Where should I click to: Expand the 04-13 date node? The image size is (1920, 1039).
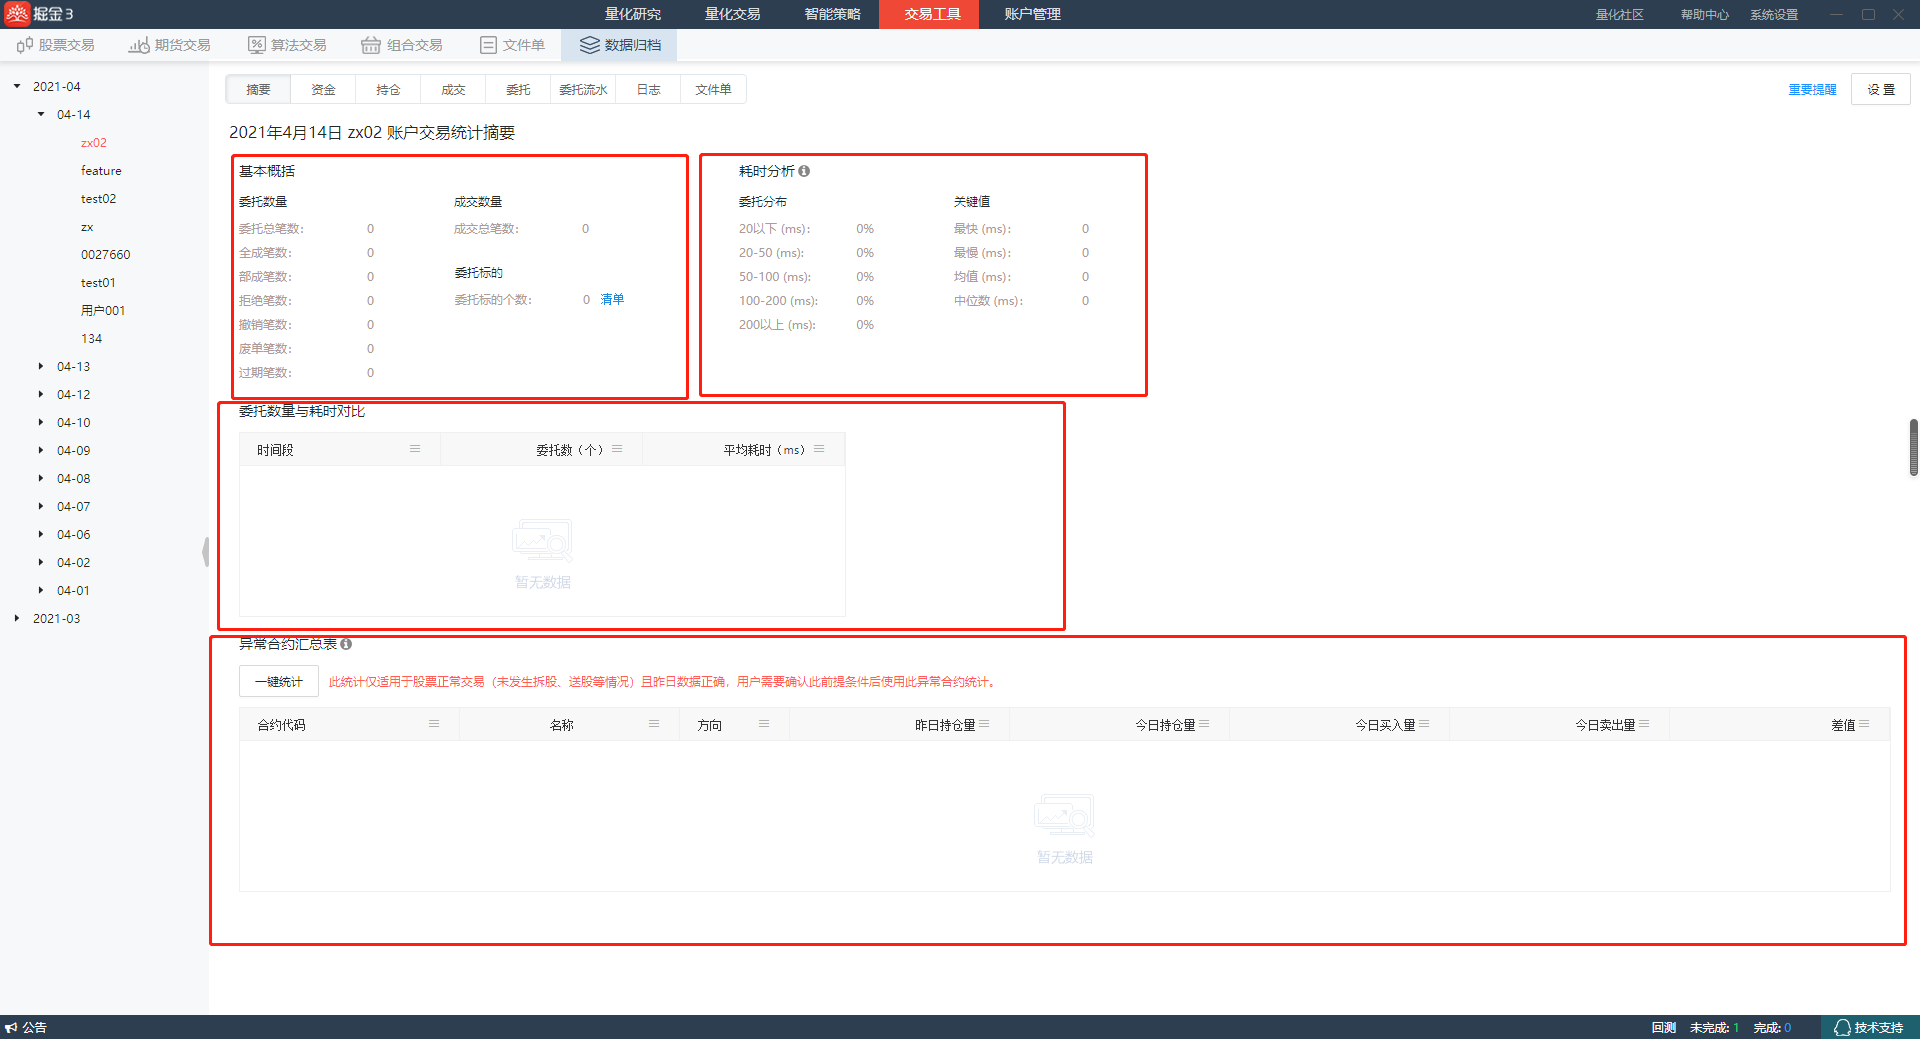coord(41,366)
